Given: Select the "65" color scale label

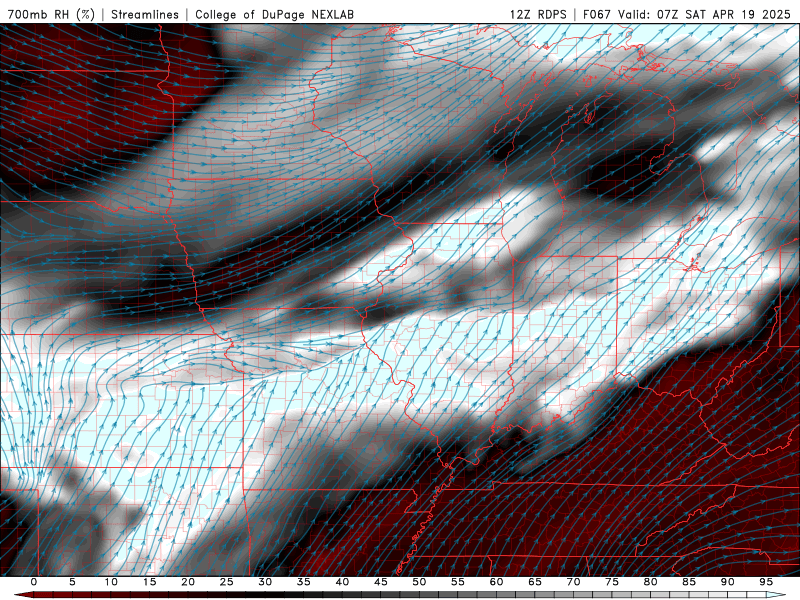Looking at the screenshot, I should click(535, 582).
